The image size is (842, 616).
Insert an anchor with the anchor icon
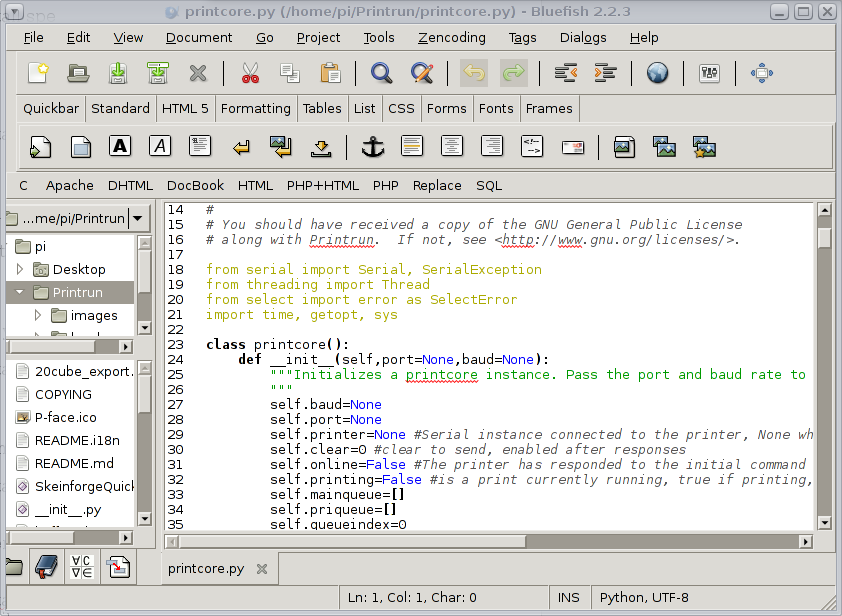pyautogui.click(x=373, y=147)
